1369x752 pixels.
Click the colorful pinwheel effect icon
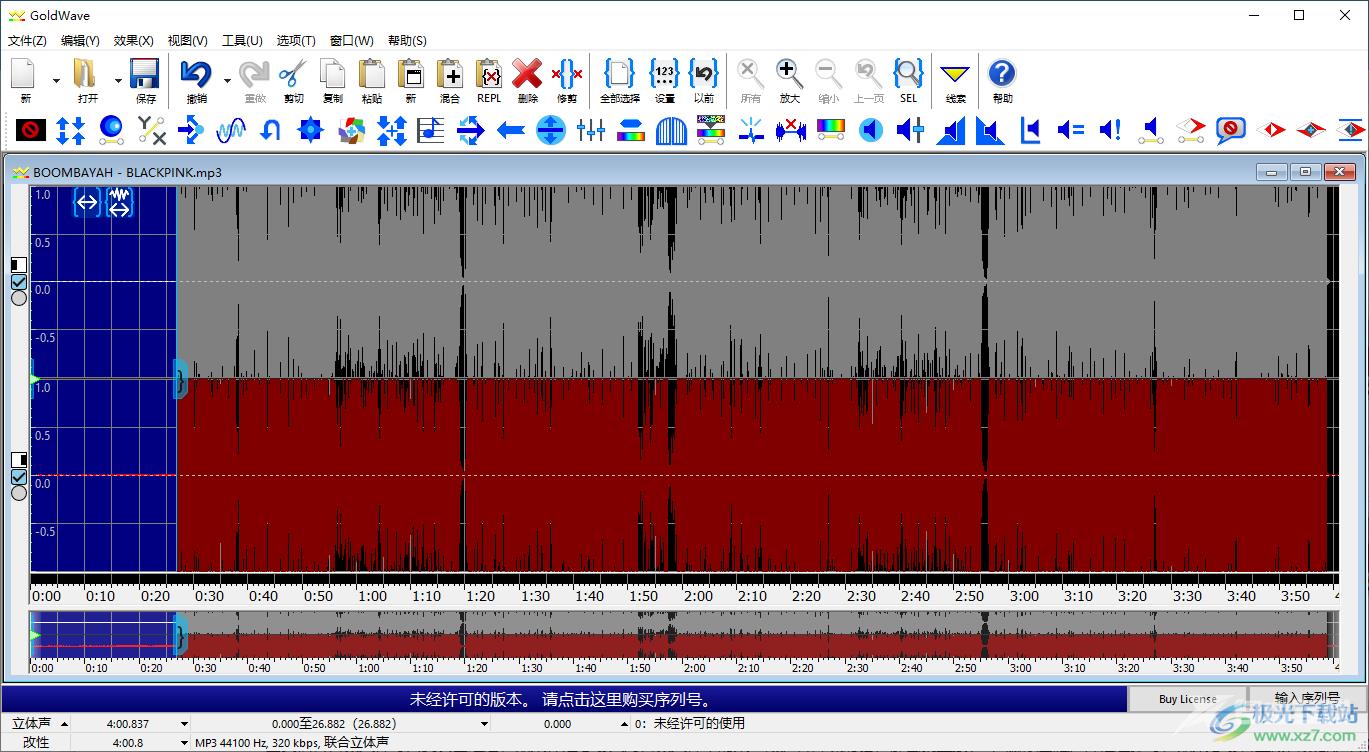pyautogui.click(x=351, y=129)
